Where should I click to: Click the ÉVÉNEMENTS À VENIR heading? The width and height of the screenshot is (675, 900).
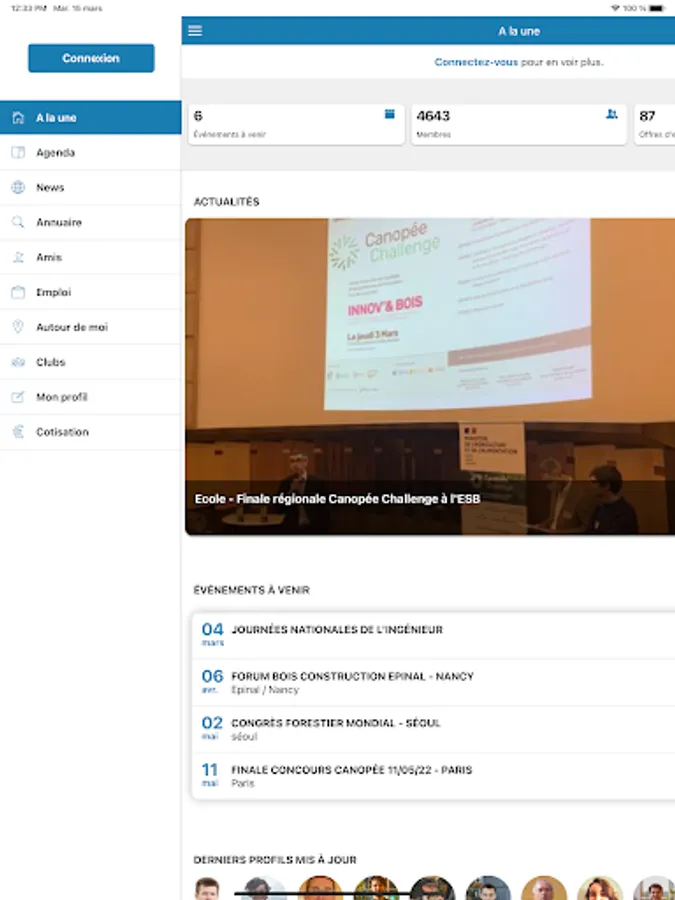click(x=251, y=590)
